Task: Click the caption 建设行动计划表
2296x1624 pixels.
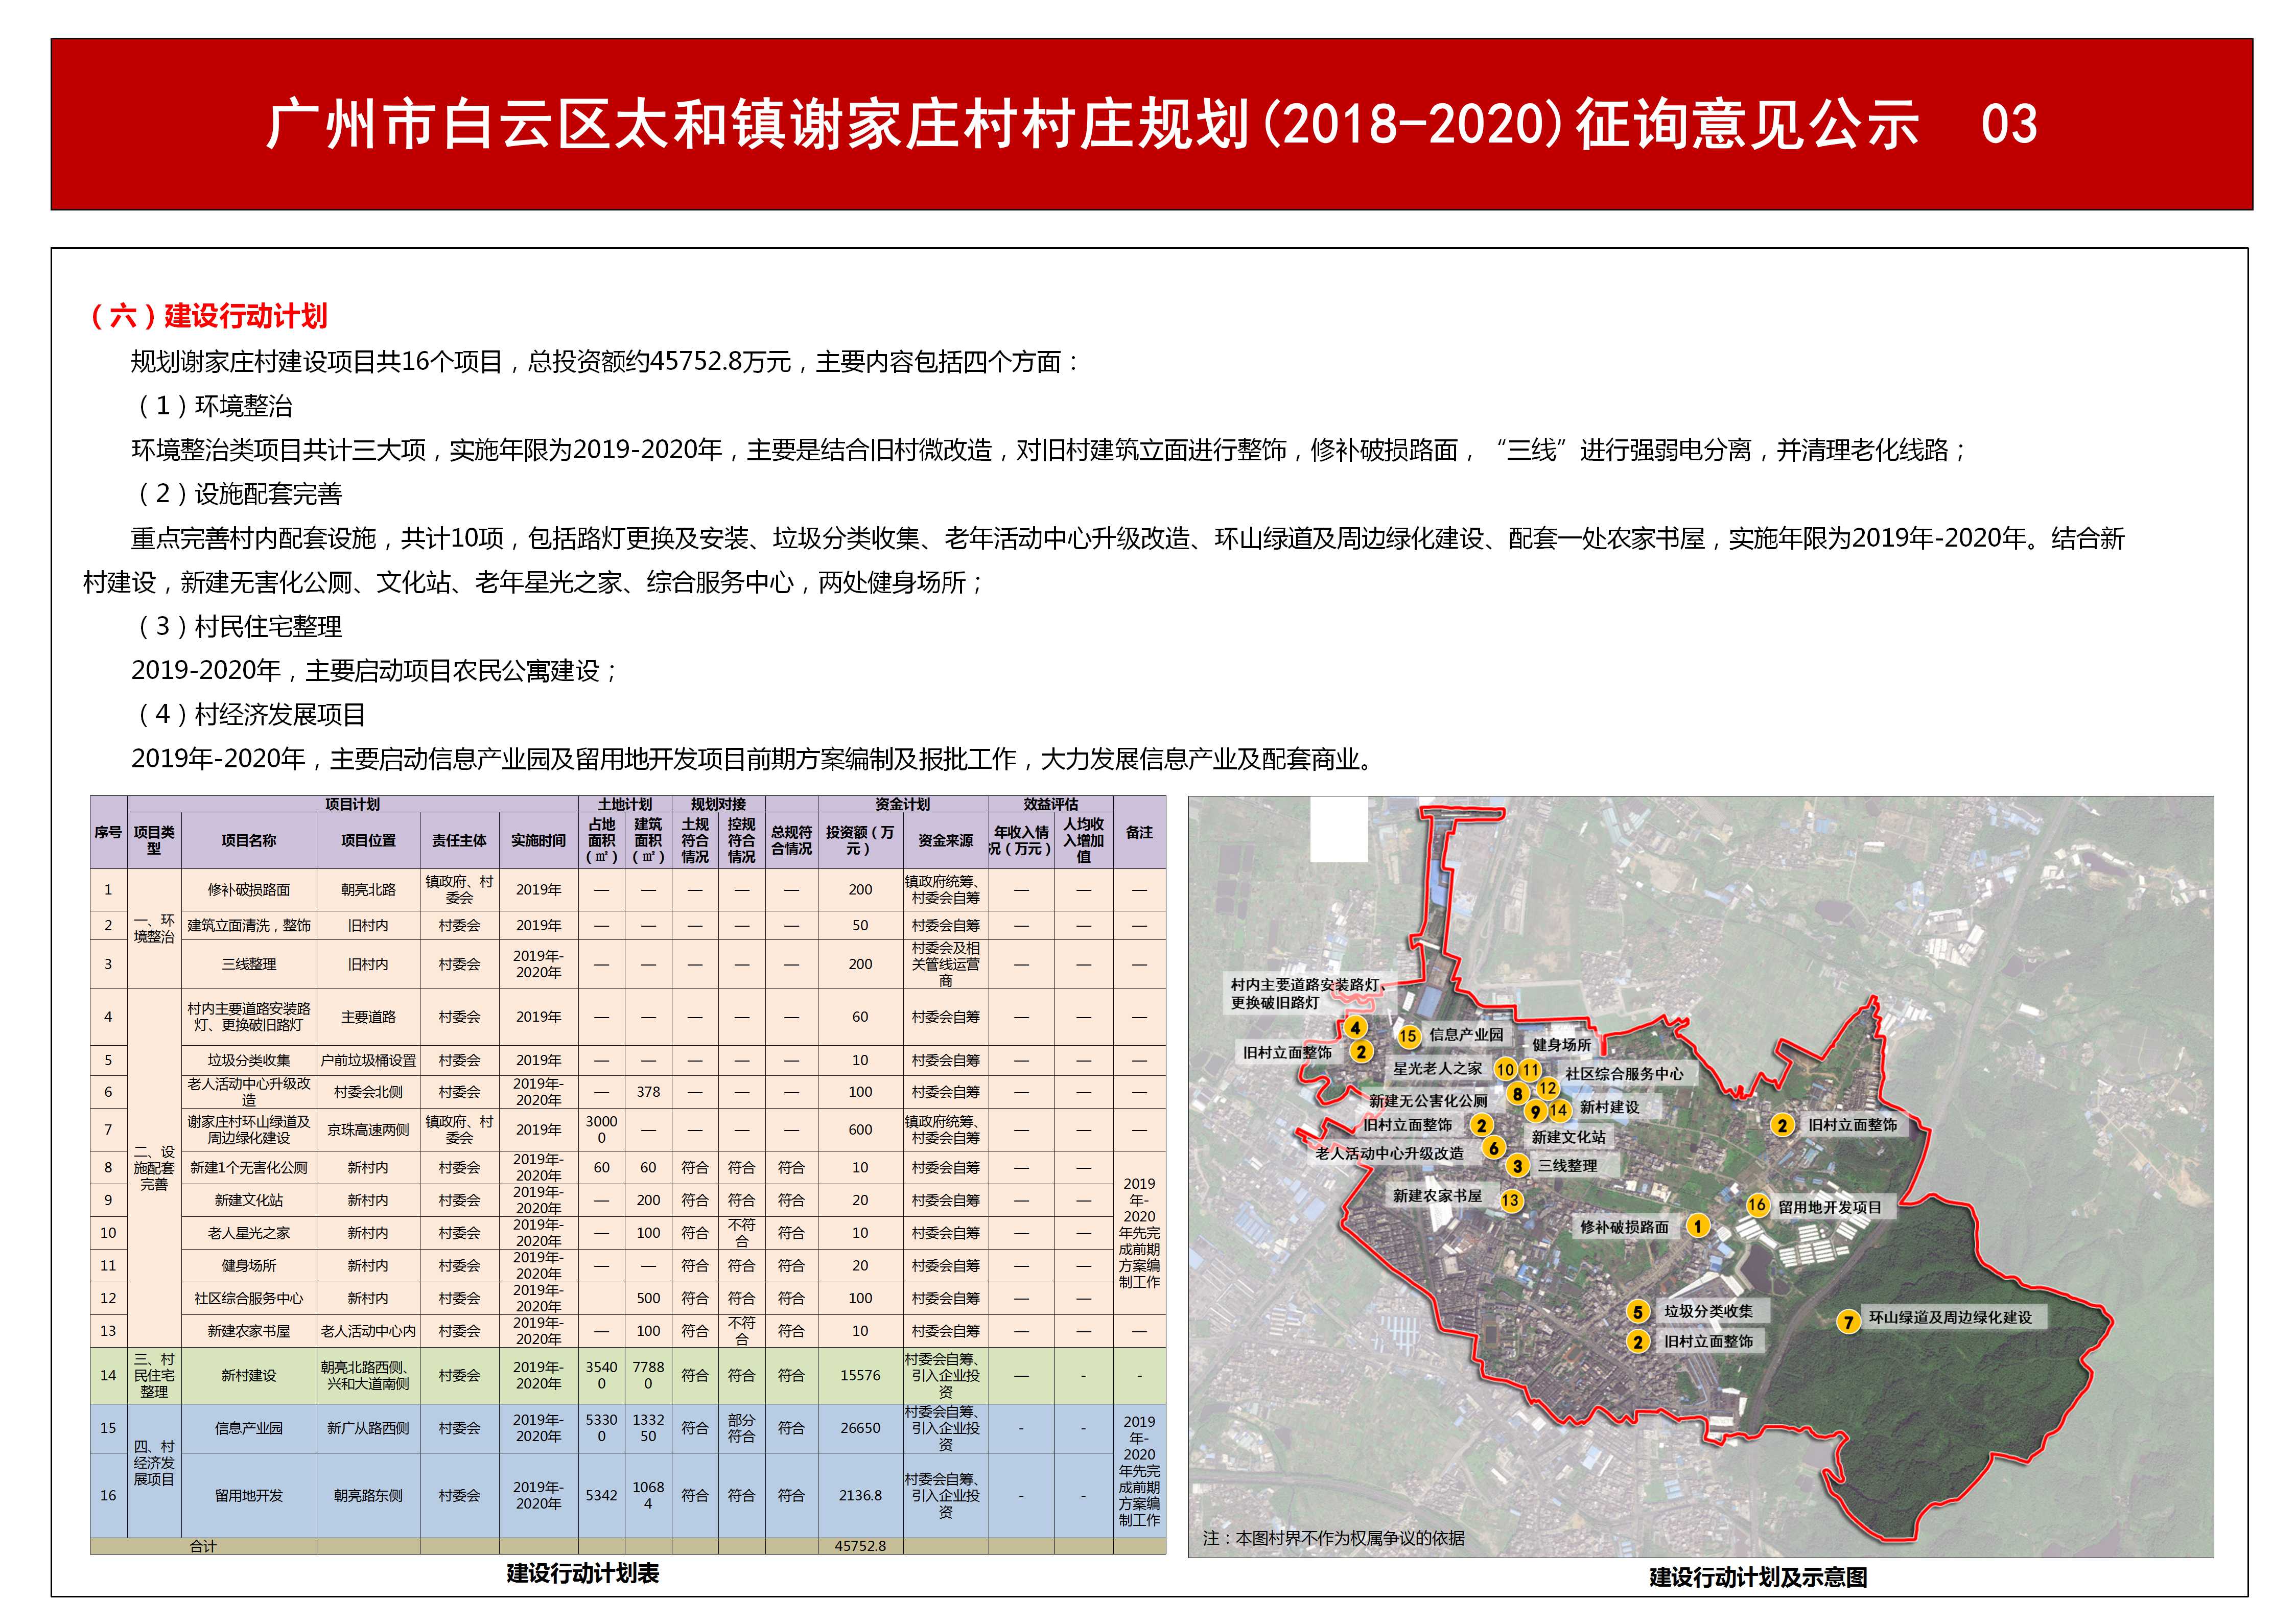Action: (x=583, y=1573)
